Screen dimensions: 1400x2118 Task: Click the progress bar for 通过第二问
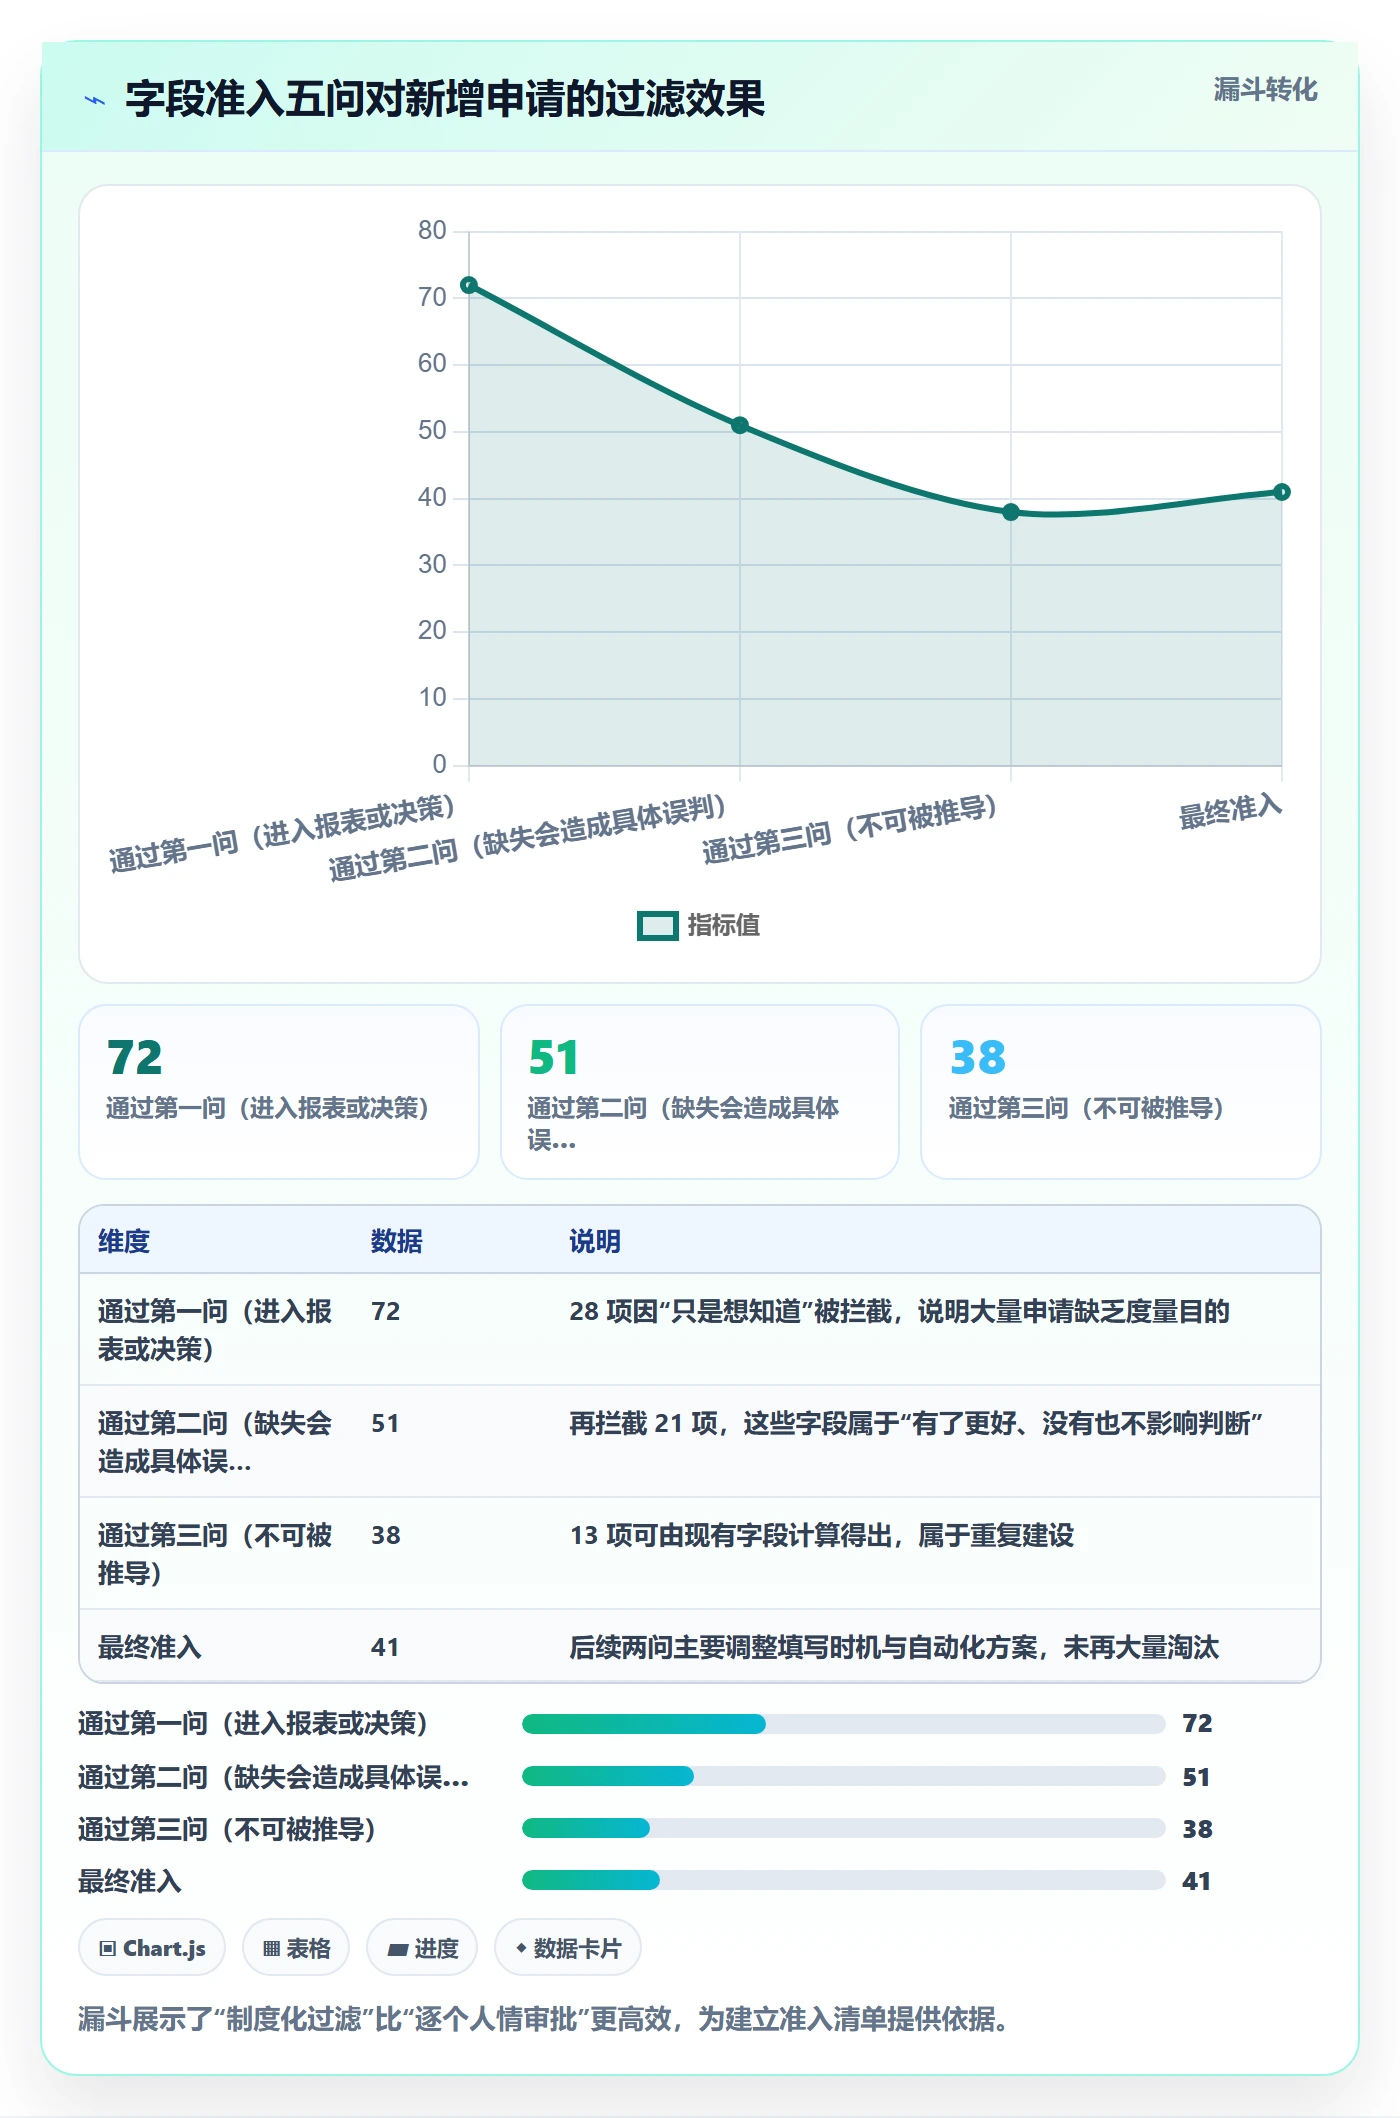[x=844, y=1776]
